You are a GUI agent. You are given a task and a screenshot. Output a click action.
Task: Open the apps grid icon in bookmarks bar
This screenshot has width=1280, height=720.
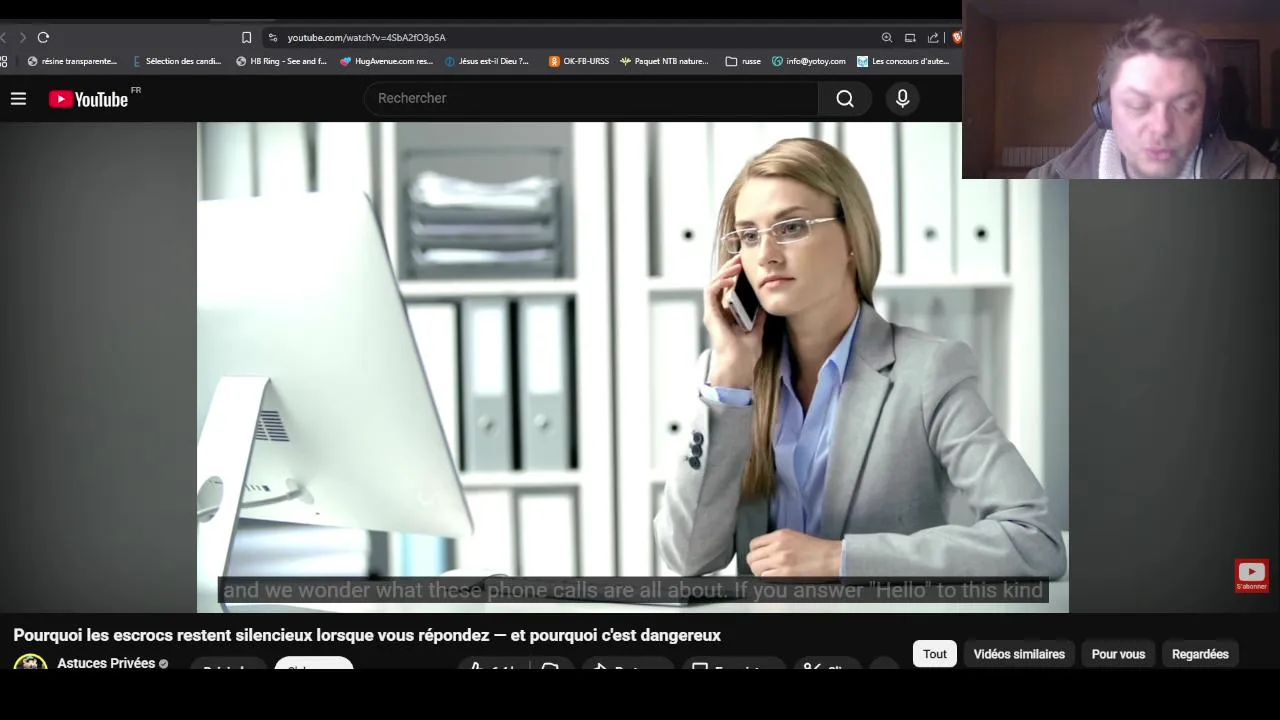pyautogui.click(x=4, y=61)
